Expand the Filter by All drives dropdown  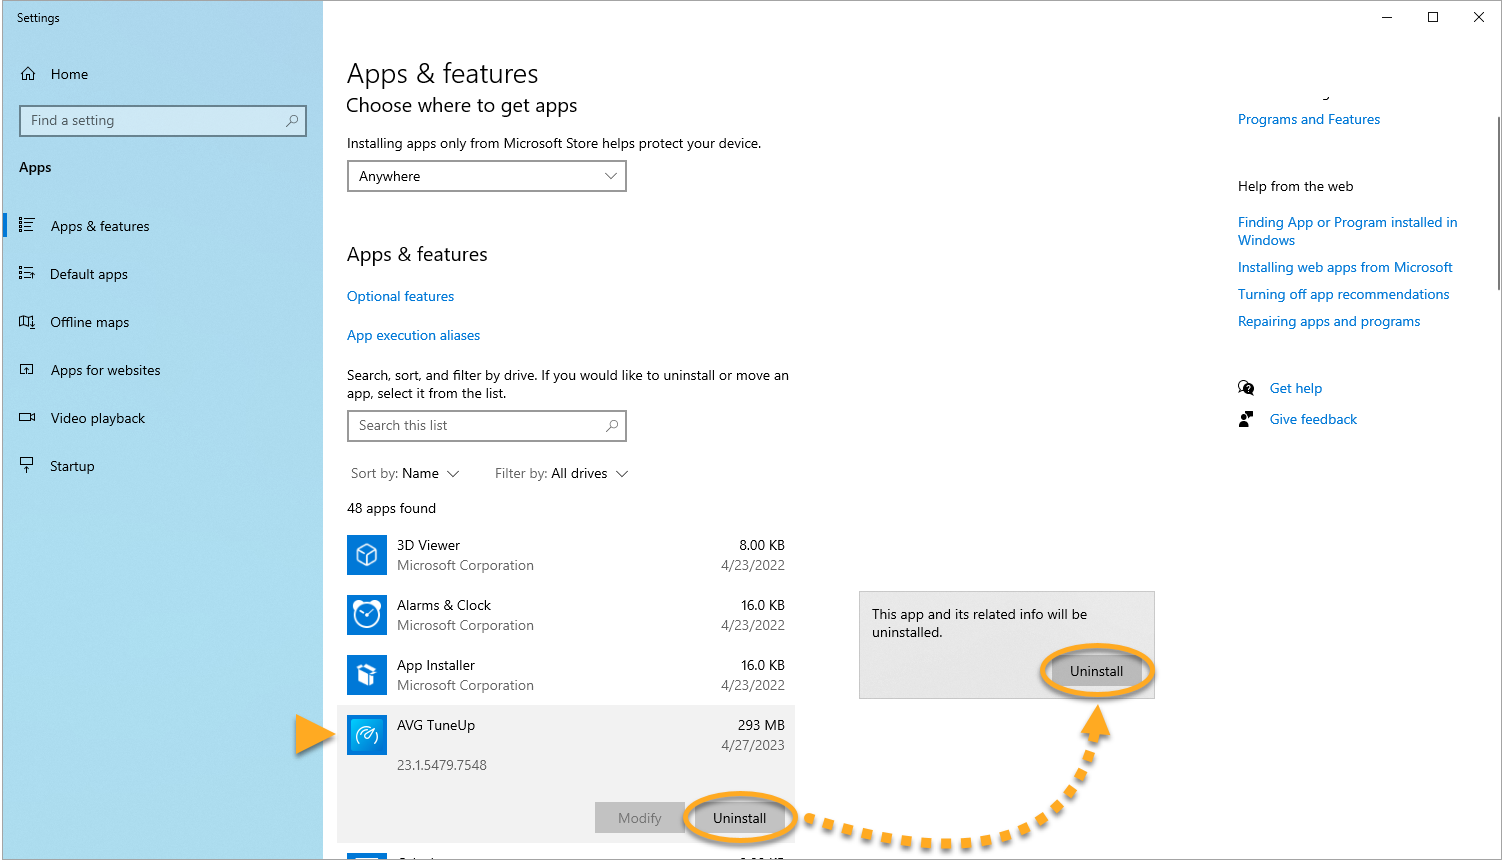click(561, 474)
